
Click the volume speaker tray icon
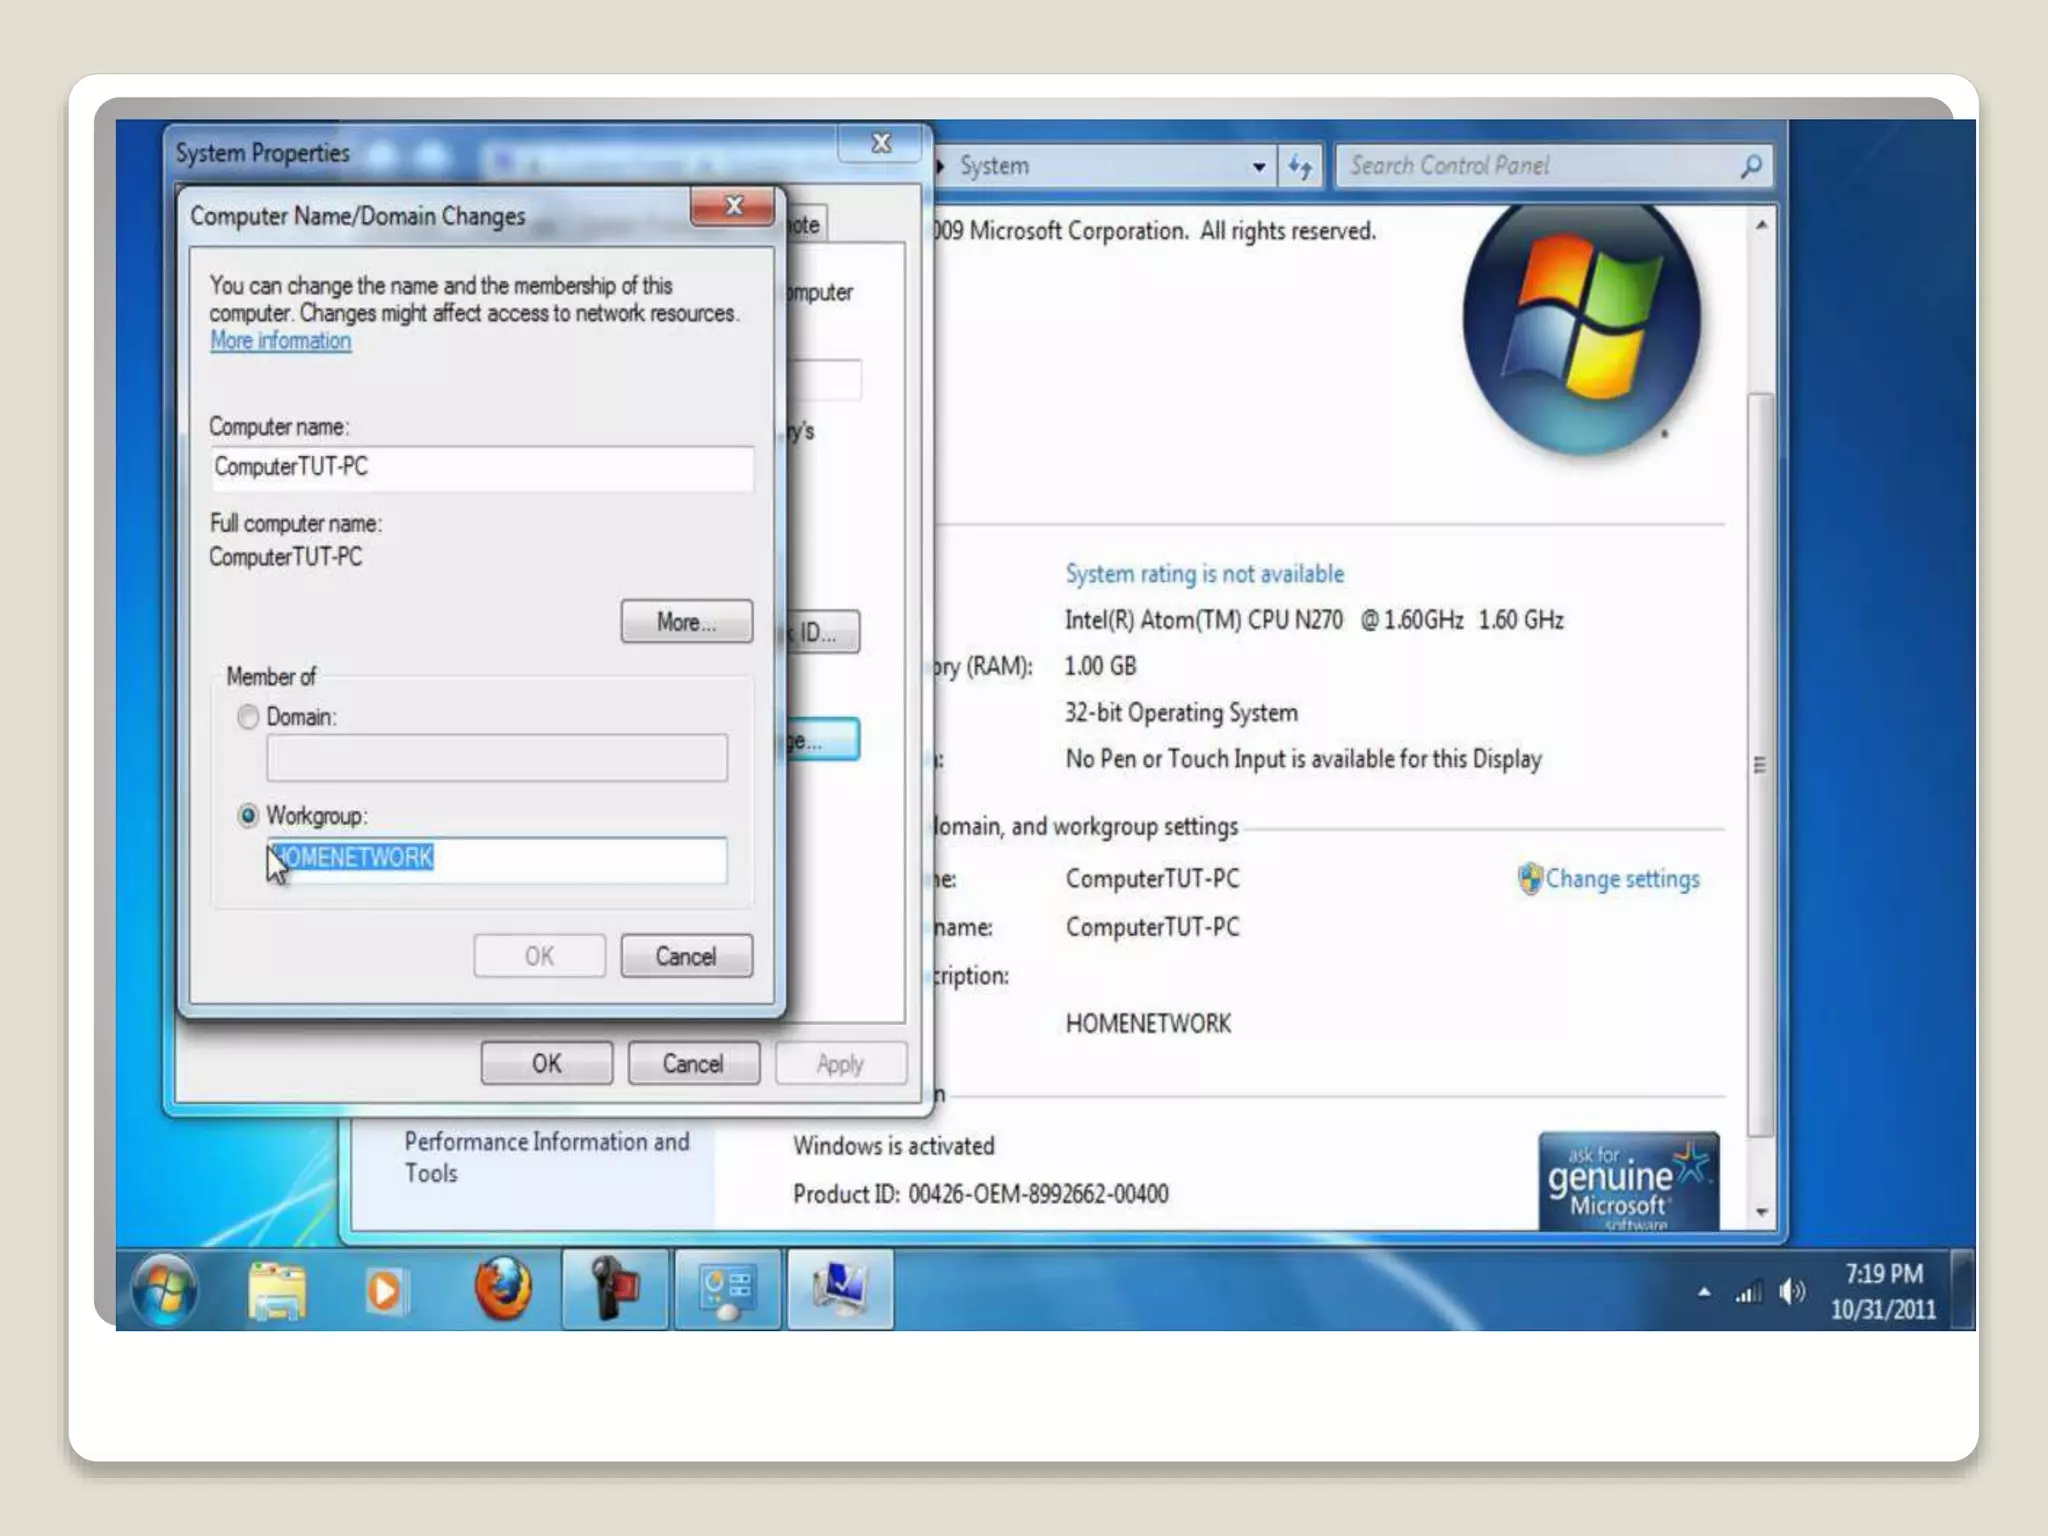(1791, 1292)
